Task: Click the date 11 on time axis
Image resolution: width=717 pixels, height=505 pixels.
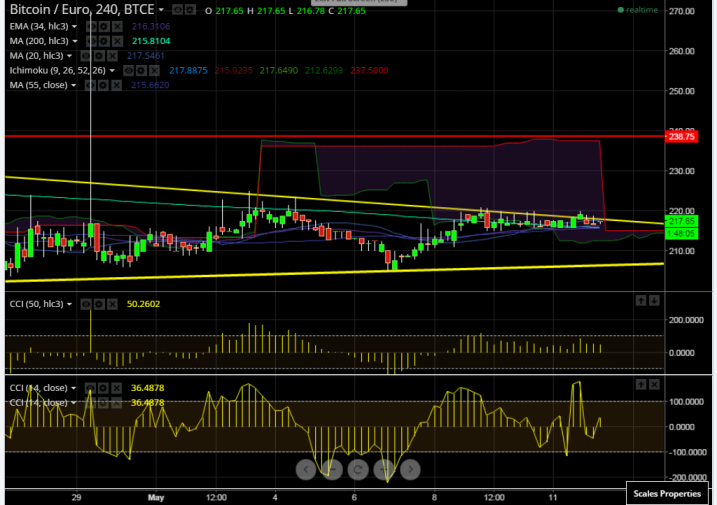Action: 553,498
